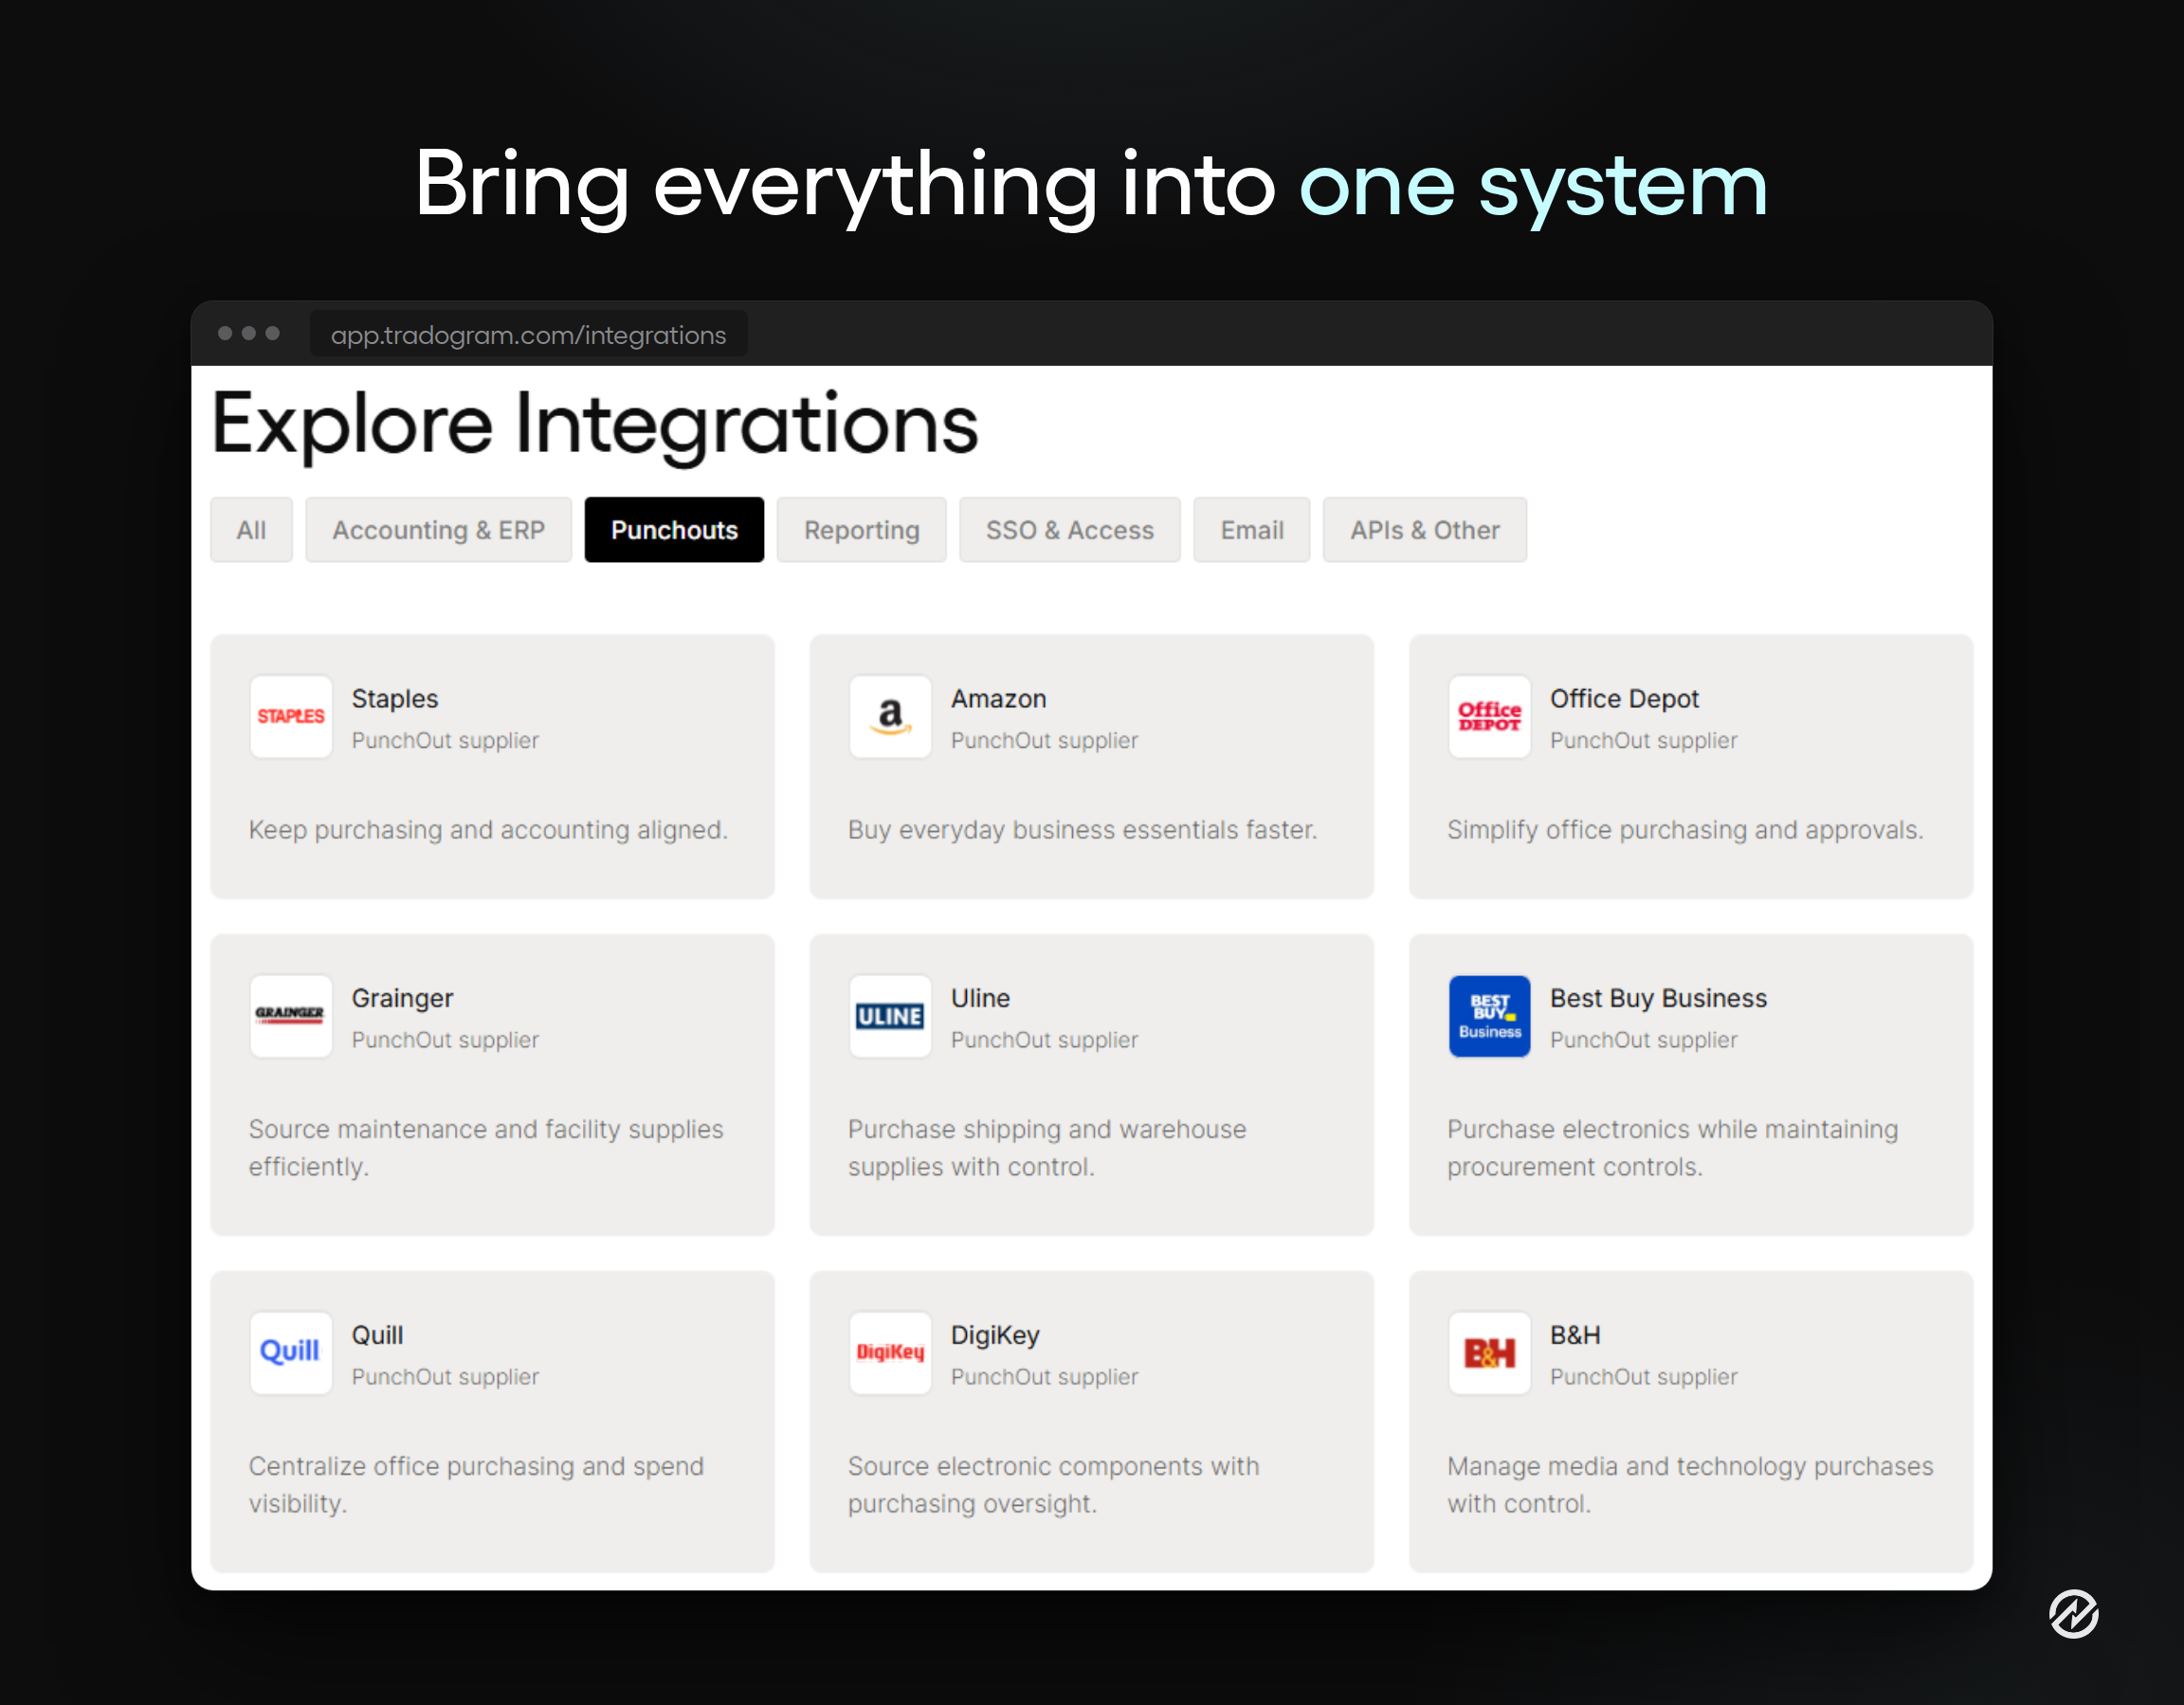2184x1705 pixels.
Task: Click 'PunchOut supplier' label under DigiKey
Action: tap(1044, 1377)
